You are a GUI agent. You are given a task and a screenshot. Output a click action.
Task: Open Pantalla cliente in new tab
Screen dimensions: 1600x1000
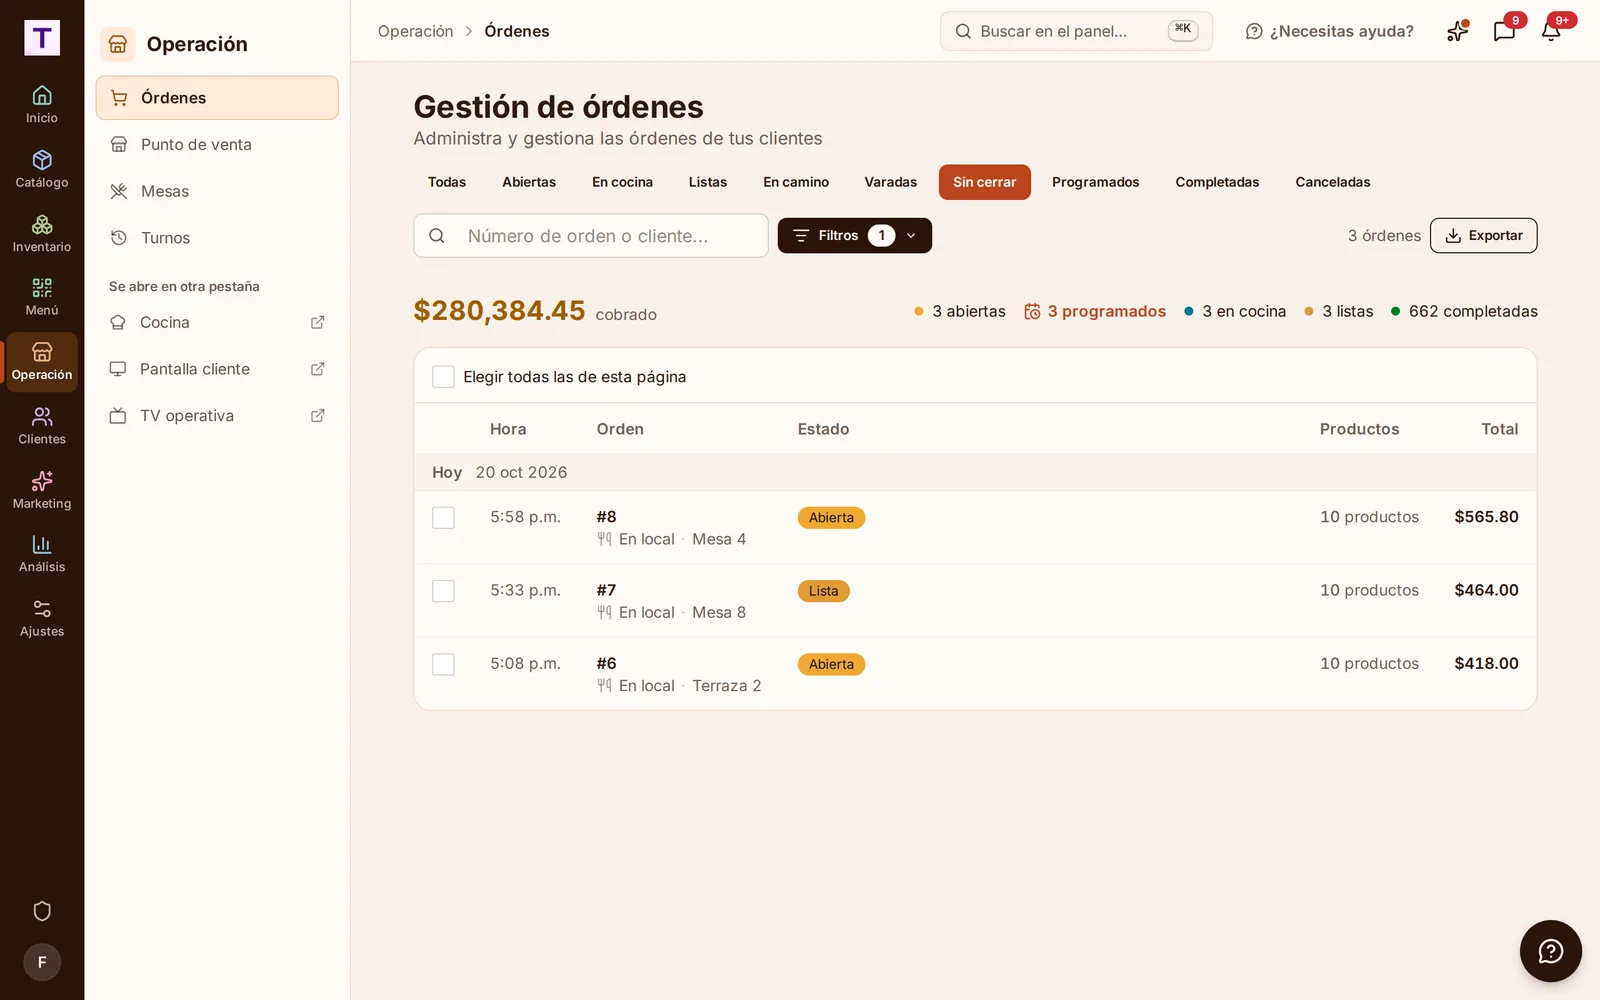(x=217, y=369)
